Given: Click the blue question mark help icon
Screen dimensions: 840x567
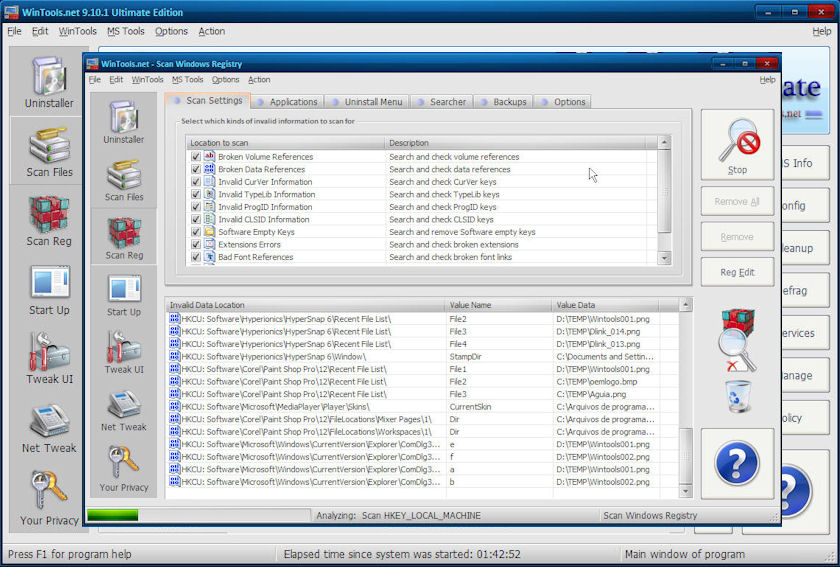Looking at the screenshot, I should click(737, 464).
